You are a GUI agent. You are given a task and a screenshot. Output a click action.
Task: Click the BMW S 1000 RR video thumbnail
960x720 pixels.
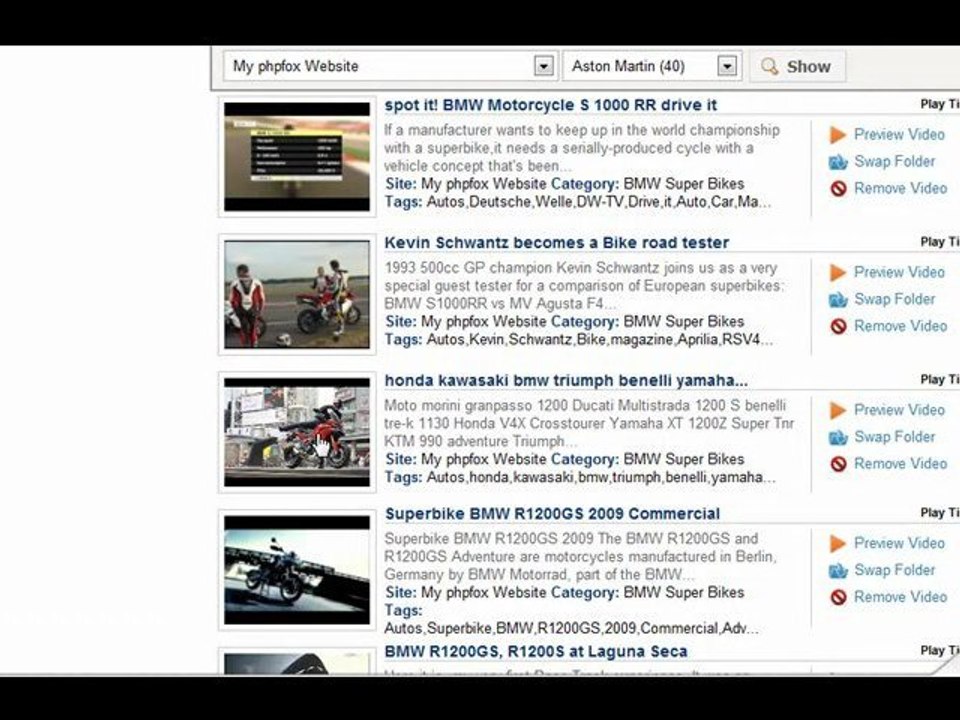297,157
